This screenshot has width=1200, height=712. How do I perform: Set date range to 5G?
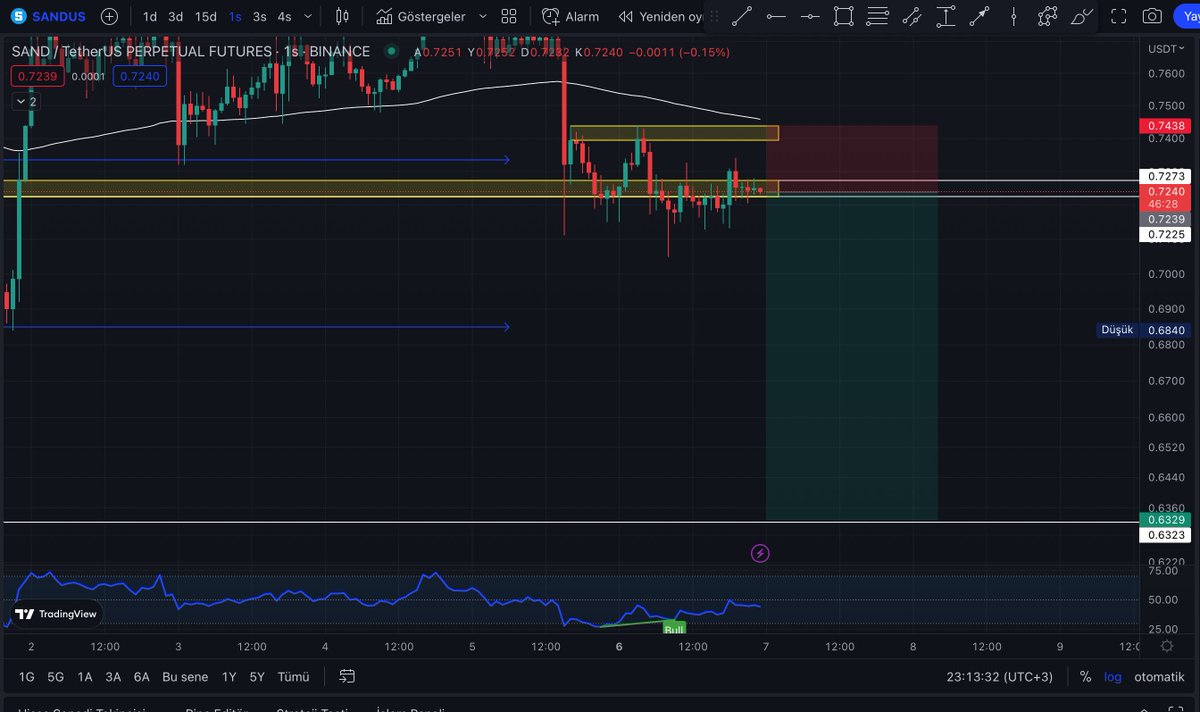(x=55, y=677)
